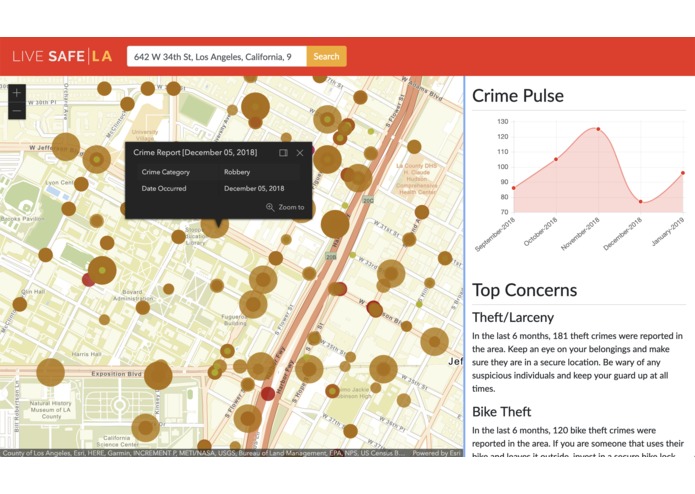Viewport: 695px width, 494px height.
Task: Open the LIVE SAFE LA logo
Action: [x=62, y=56]
